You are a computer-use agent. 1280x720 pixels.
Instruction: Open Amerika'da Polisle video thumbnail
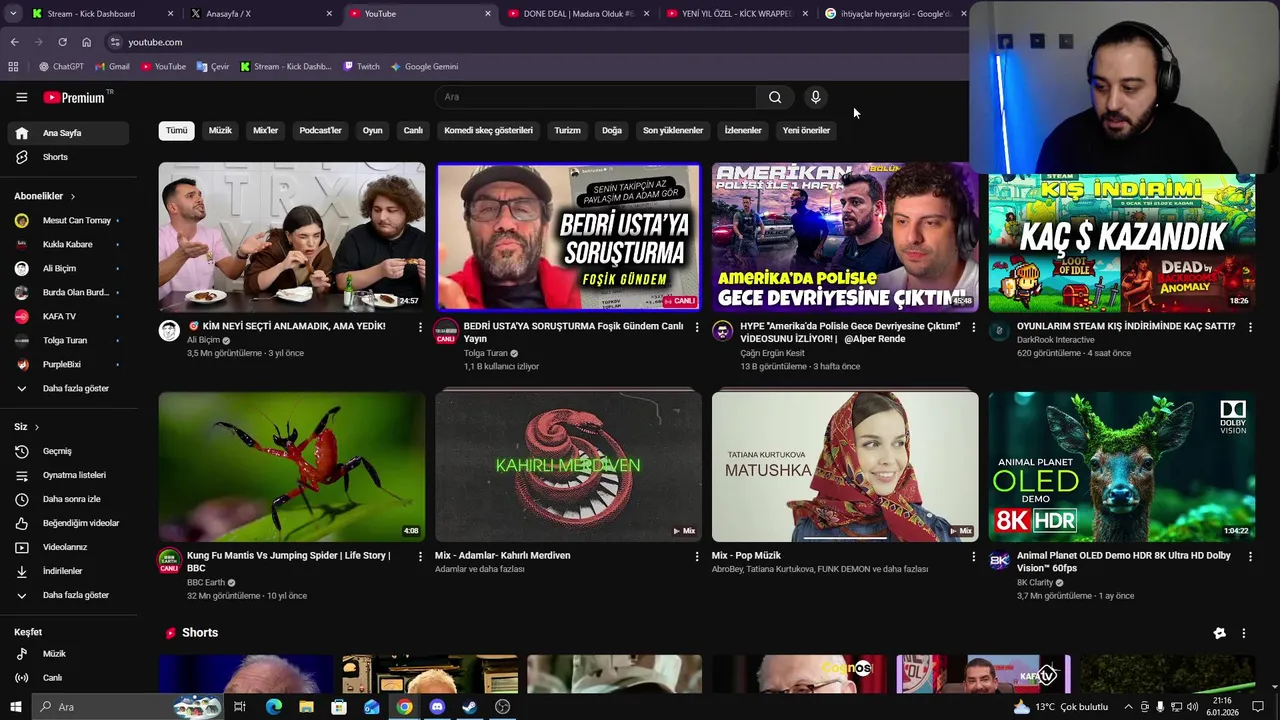coord(845,237)
